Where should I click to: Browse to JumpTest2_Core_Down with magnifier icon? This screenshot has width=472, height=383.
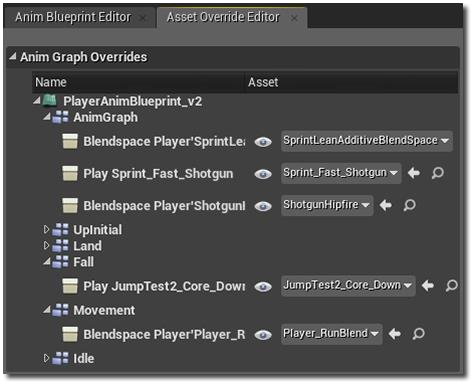(x=451, y=285)
